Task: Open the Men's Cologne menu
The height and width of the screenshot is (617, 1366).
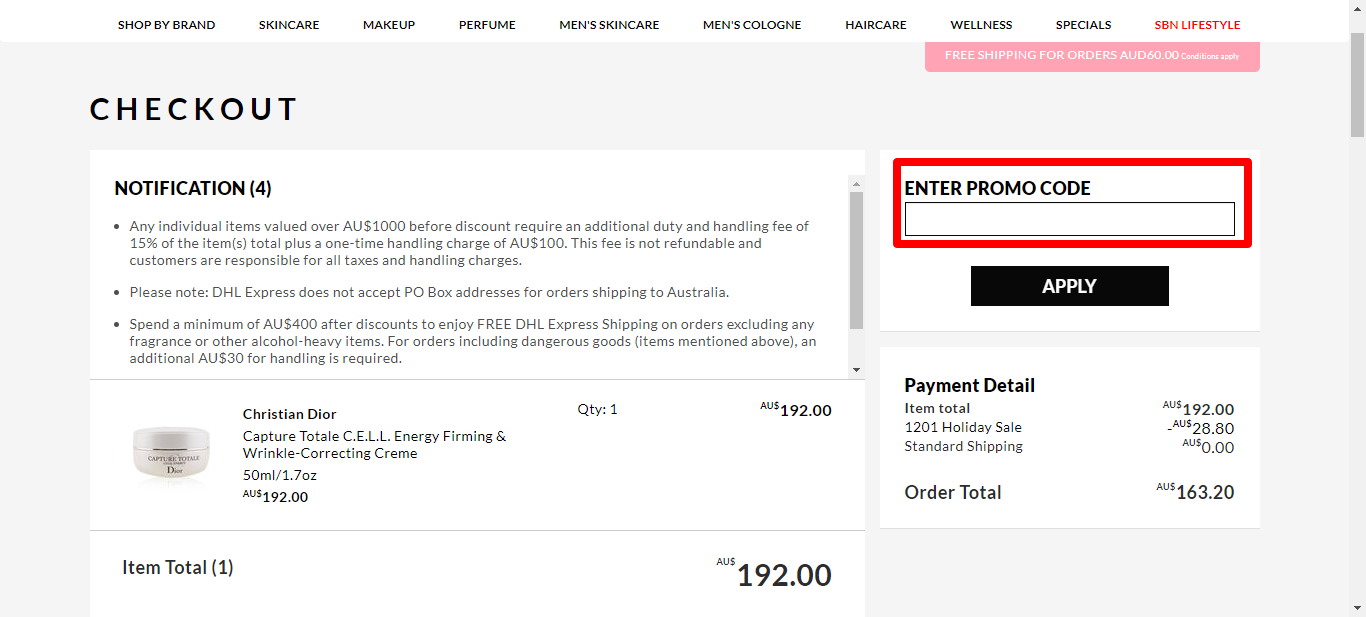Action: click(752, 25)
